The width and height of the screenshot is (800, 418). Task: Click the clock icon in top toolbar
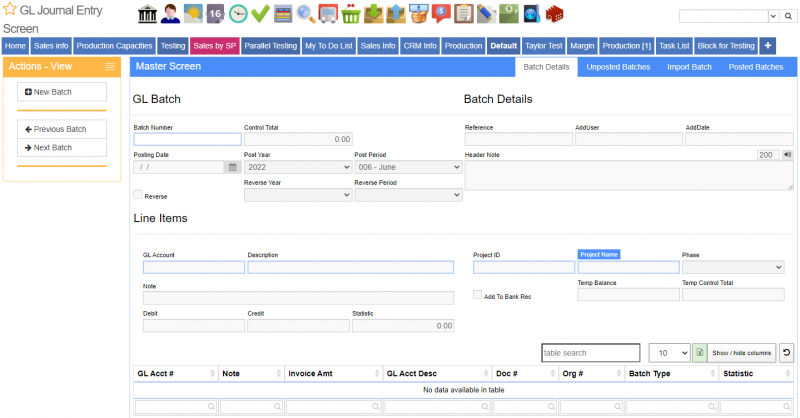tap(237, 14)
